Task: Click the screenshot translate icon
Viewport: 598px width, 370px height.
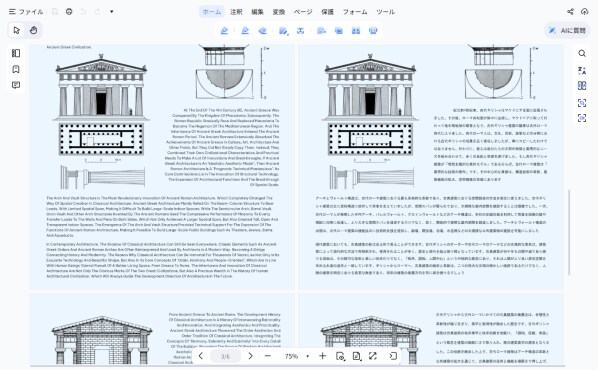Action: pyautogui.click(x=582, y=103)
